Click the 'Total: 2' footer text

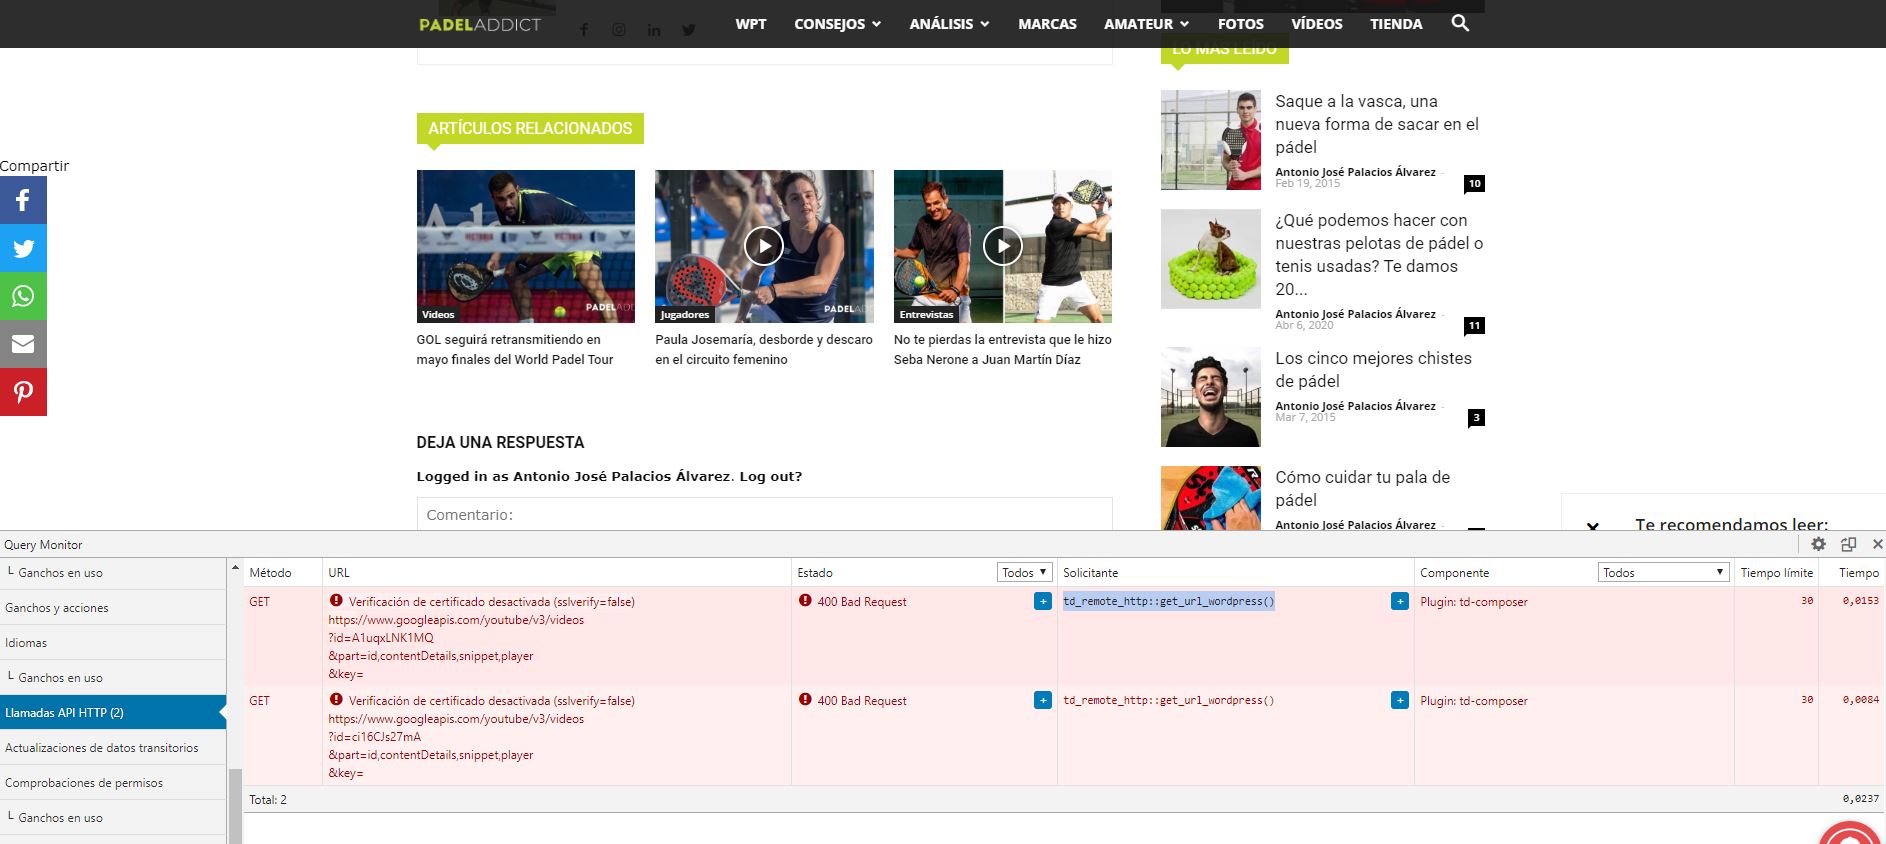tap(268, 799)
